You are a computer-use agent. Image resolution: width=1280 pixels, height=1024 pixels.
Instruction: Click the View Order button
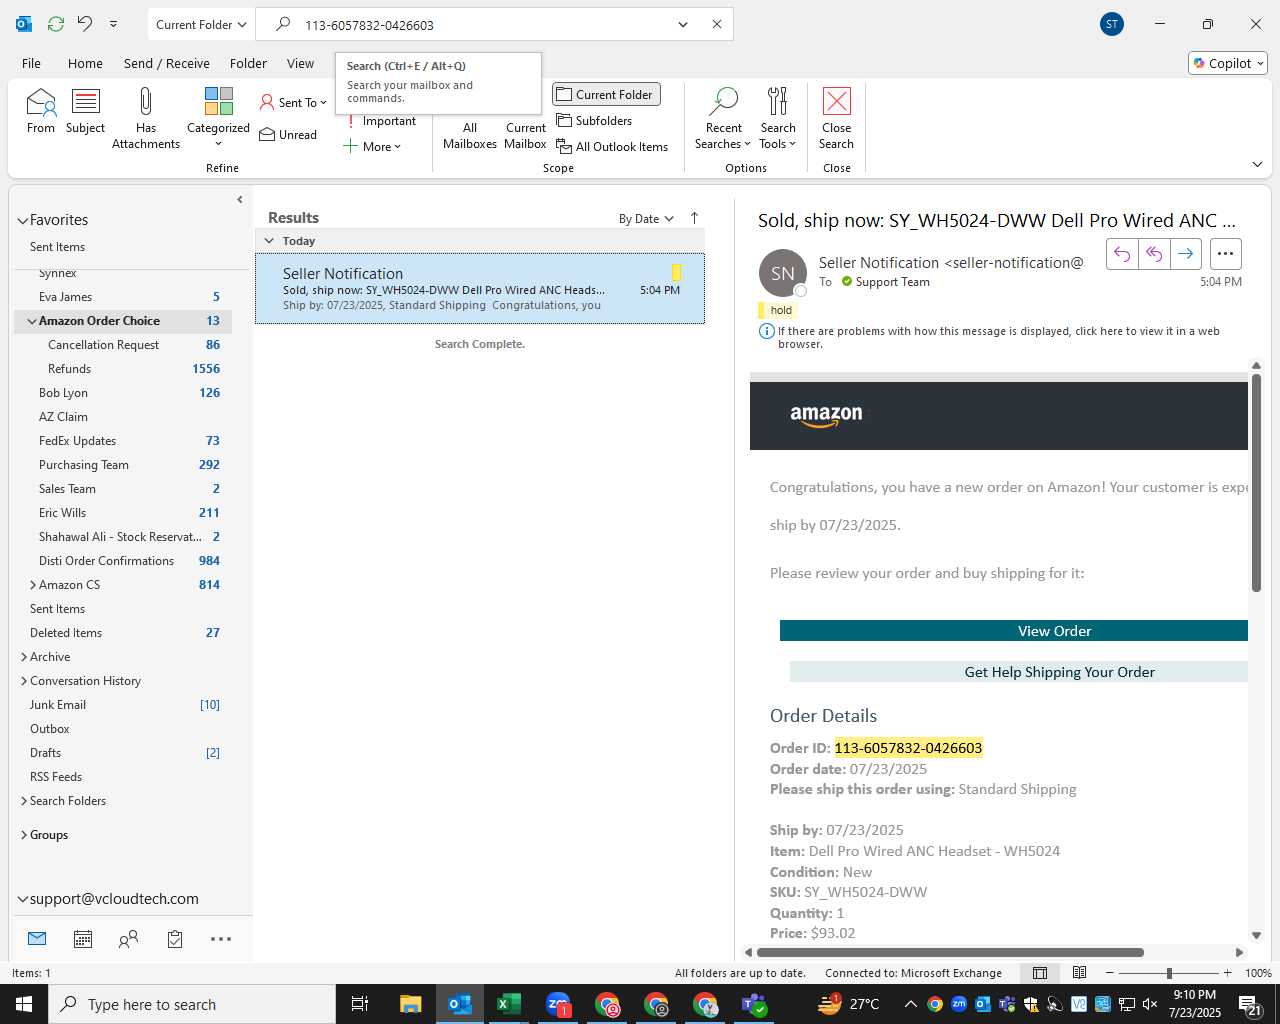(x=1014, y=631)
